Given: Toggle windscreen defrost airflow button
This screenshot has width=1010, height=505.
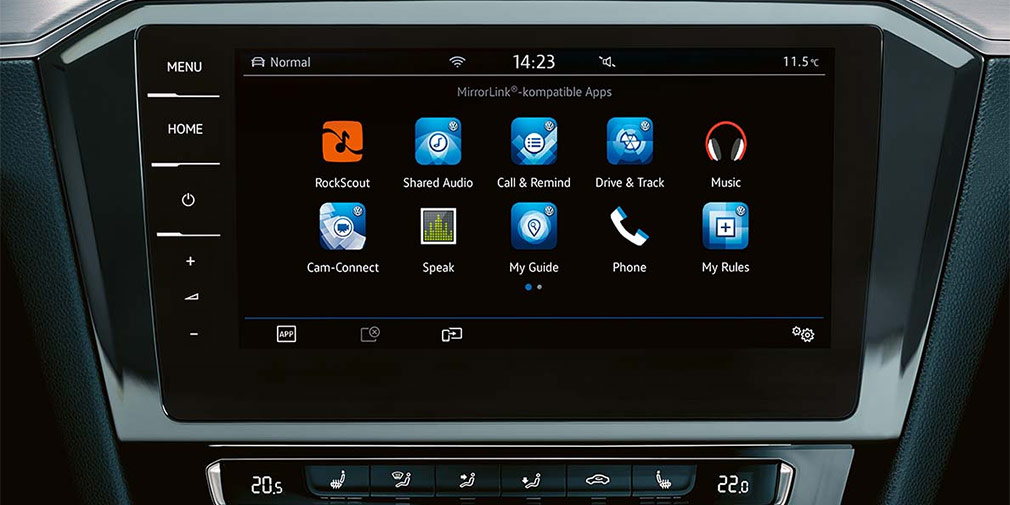Looking at the screenshot, I should (x=402, y=481).
